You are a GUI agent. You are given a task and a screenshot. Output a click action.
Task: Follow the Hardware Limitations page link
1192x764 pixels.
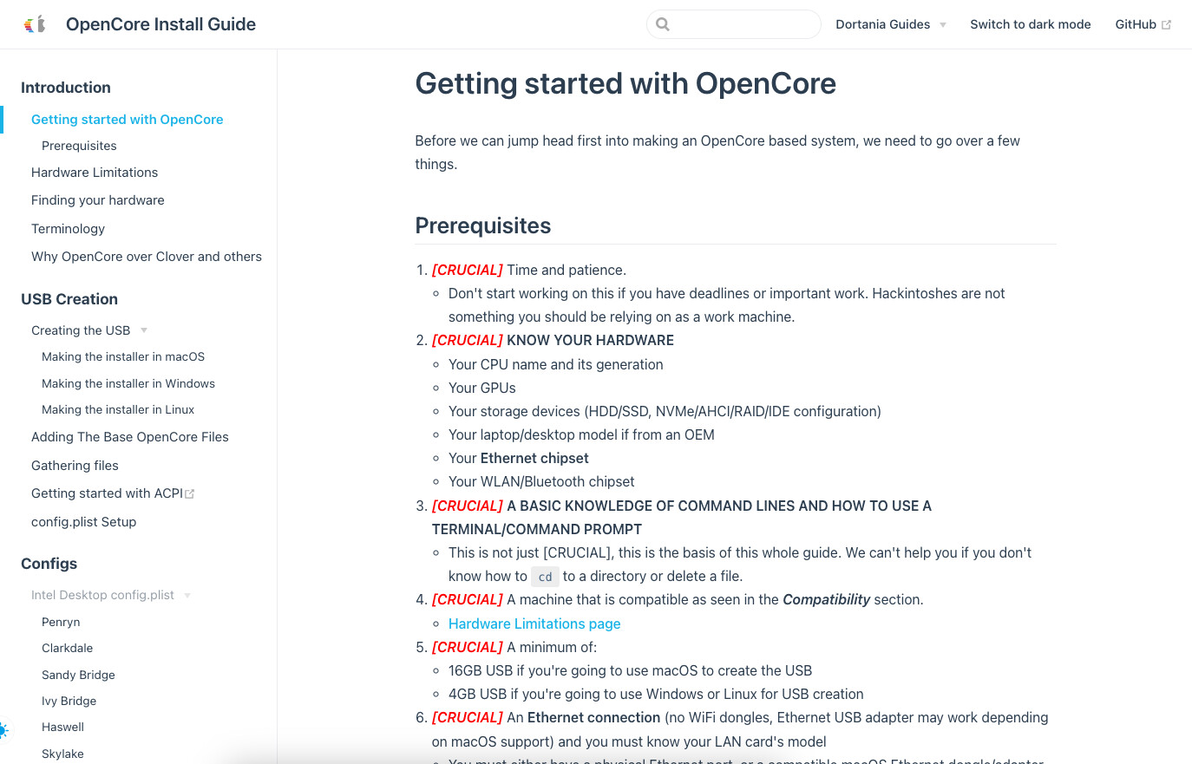coord(534,623)
